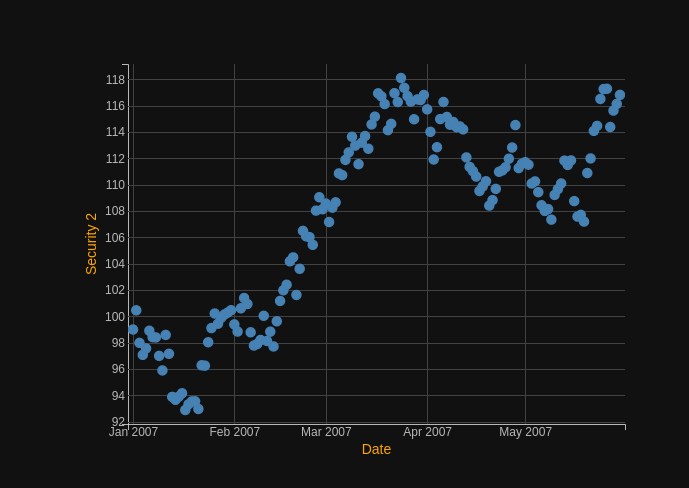Viewport: 689px width, 488px height.
Task: Click the "Date" x-axis title
Action: pos(376,449)
